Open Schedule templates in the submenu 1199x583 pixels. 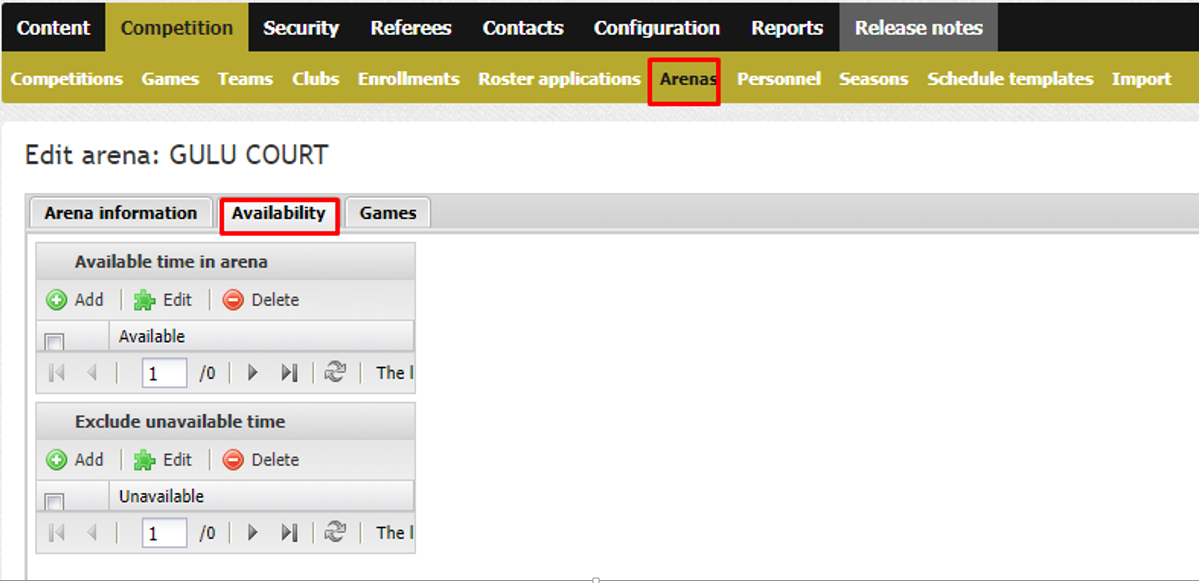1010,79
